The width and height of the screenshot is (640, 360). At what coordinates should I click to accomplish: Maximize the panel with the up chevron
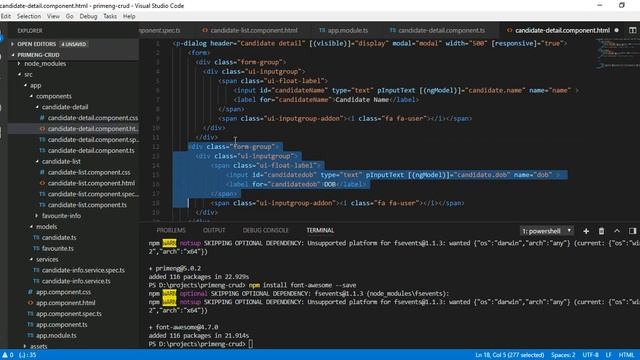click(x=617, y=231)
